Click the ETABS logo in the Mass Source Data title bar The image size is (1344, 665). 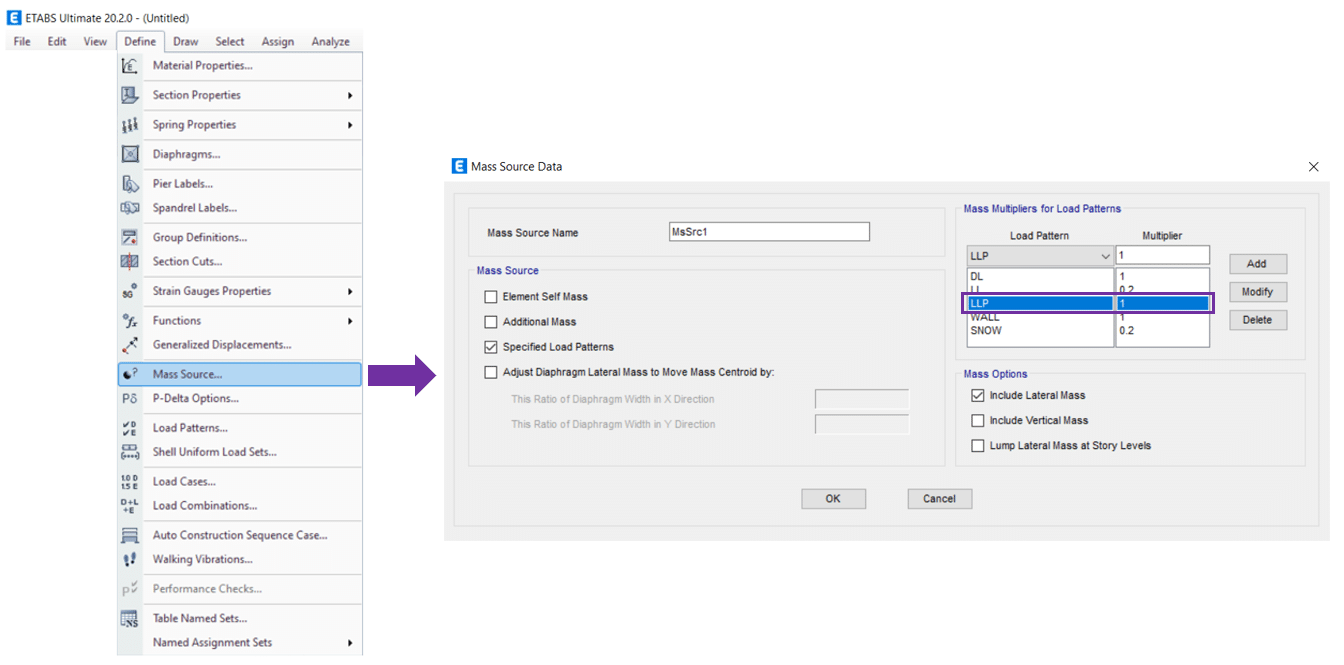pos(460,166)
